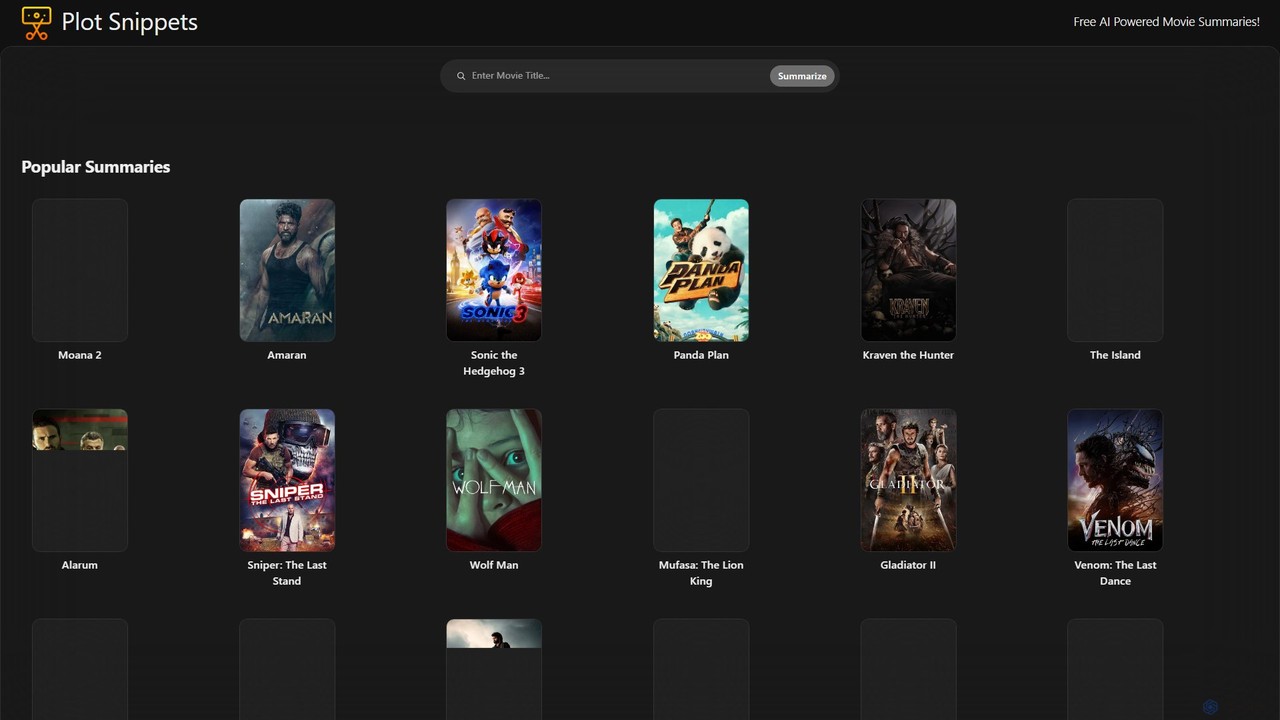
Task: Open the Panda Plan poster
Action: [701, 270]
